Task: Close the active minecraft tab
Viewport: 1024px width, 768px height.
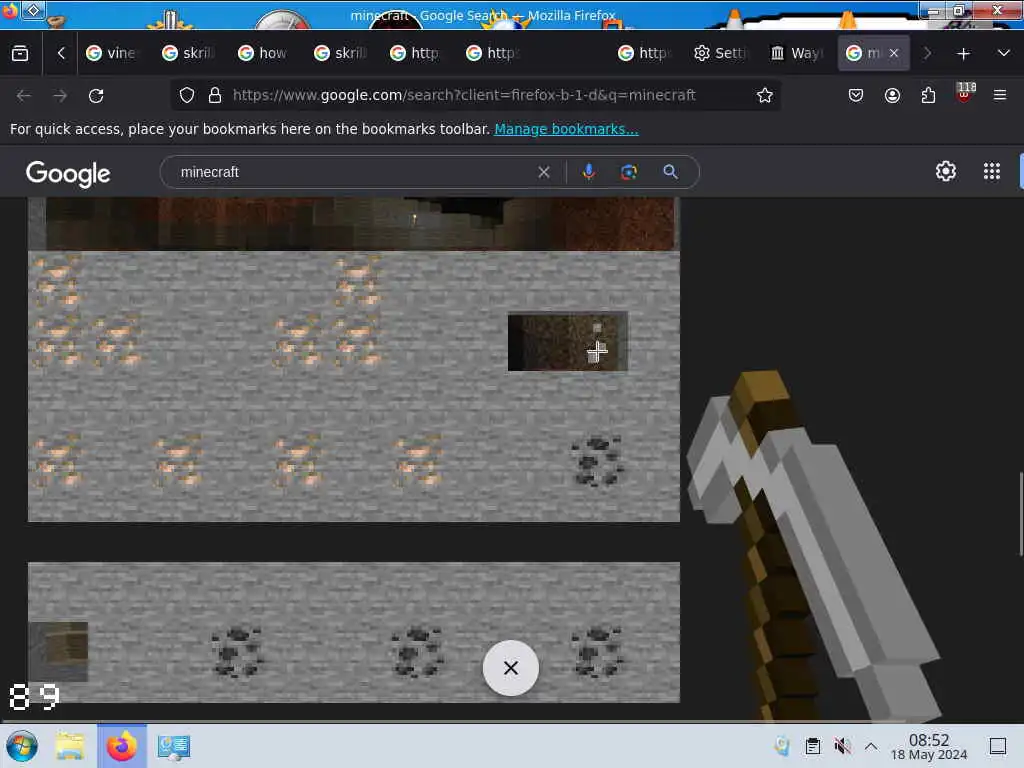Action: 894,54
